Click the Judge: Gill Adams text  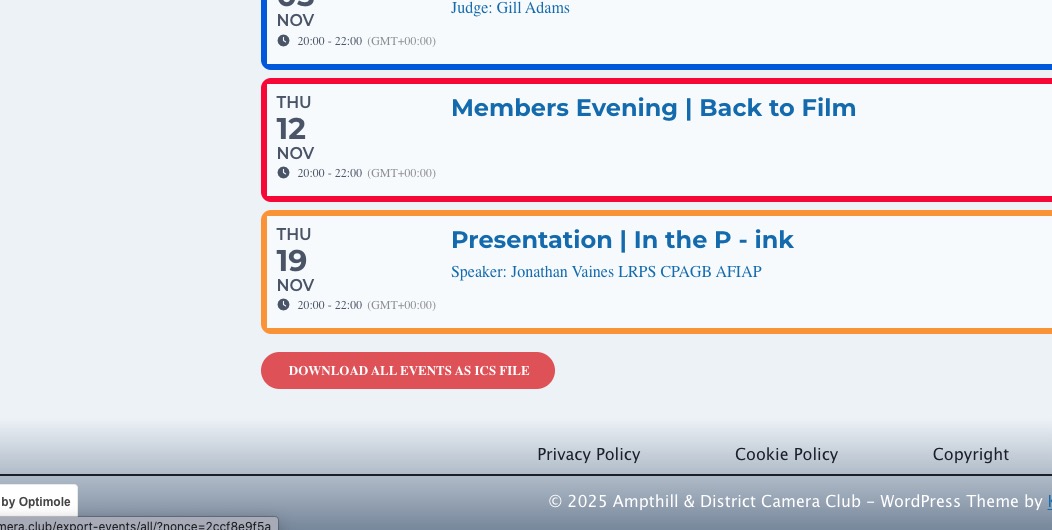[510, 9]
